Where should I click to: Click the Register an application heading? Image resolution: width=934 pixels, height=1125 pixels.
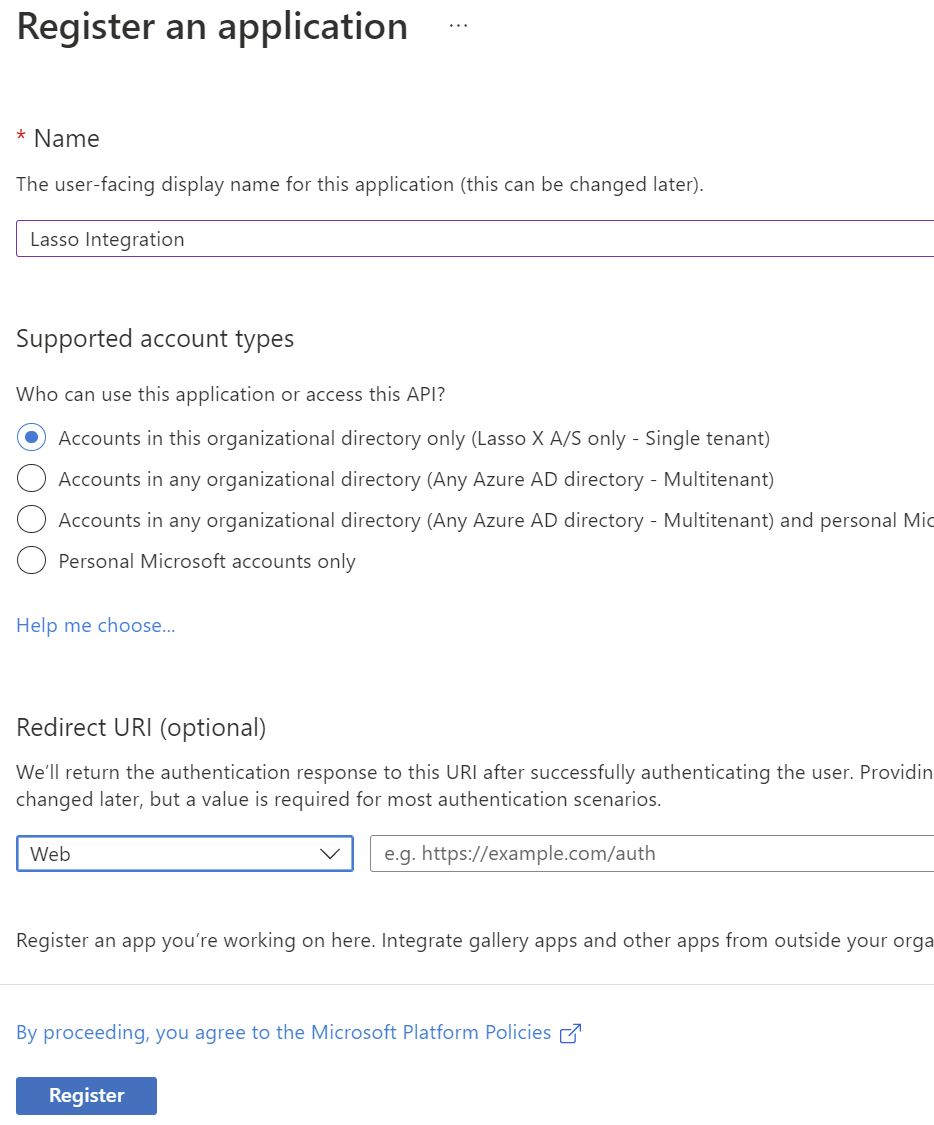[x=212, y=27]
